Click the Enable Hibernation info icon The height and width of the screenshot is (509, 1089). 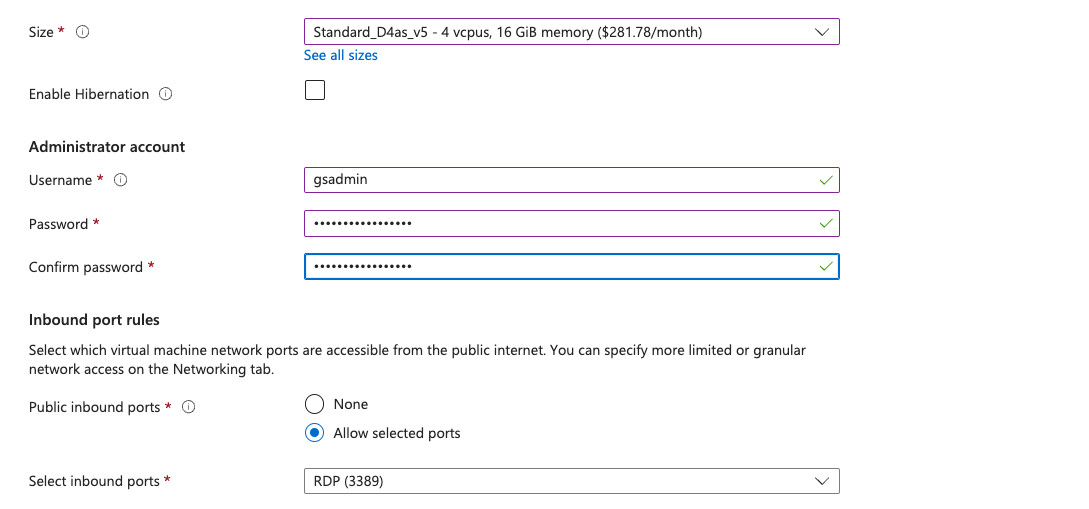coord(166,94)
